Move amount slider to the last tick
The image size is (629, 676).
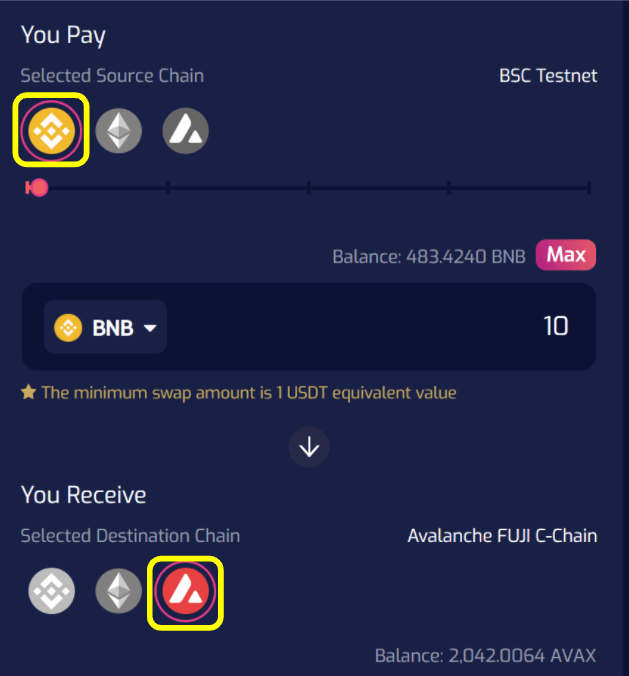pyautogui.click(x=589, y=187)
